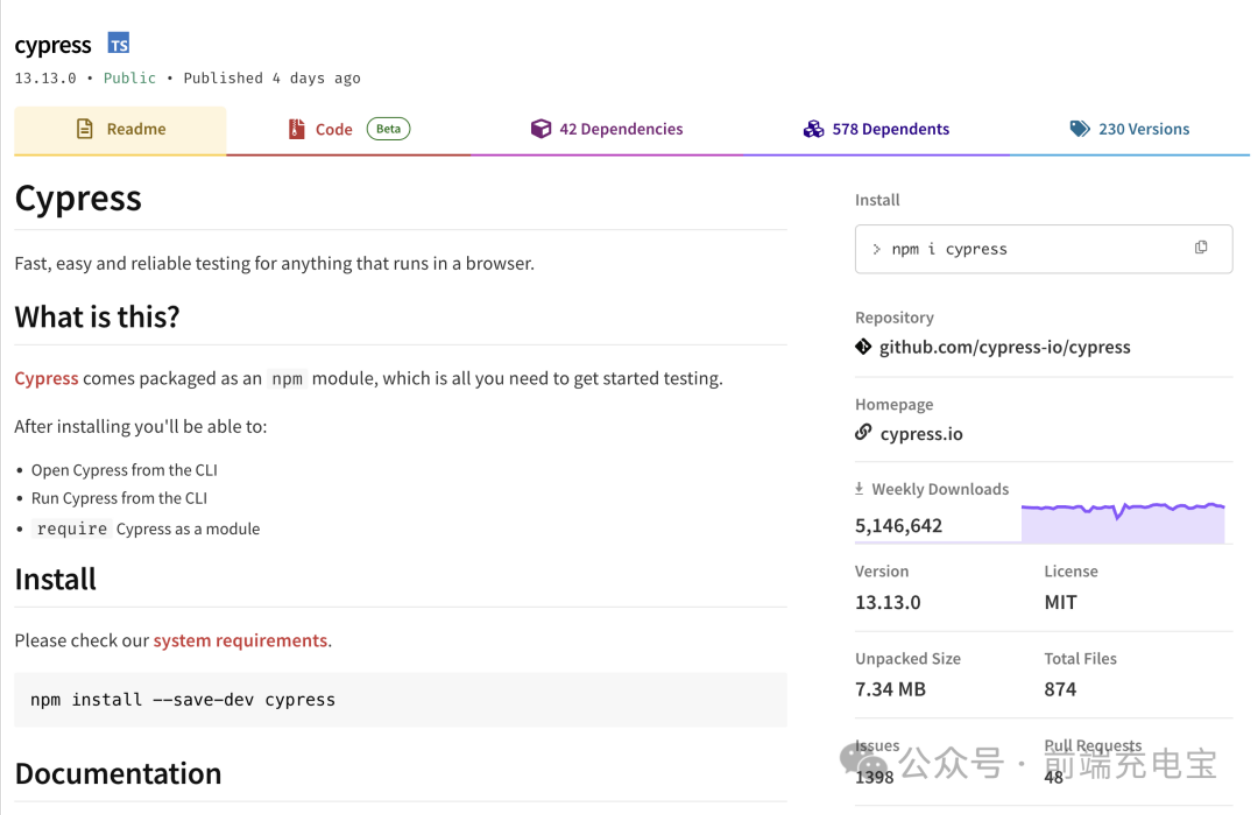Switch to the Code tab
1257x815 pixels.
coord(349,130)
